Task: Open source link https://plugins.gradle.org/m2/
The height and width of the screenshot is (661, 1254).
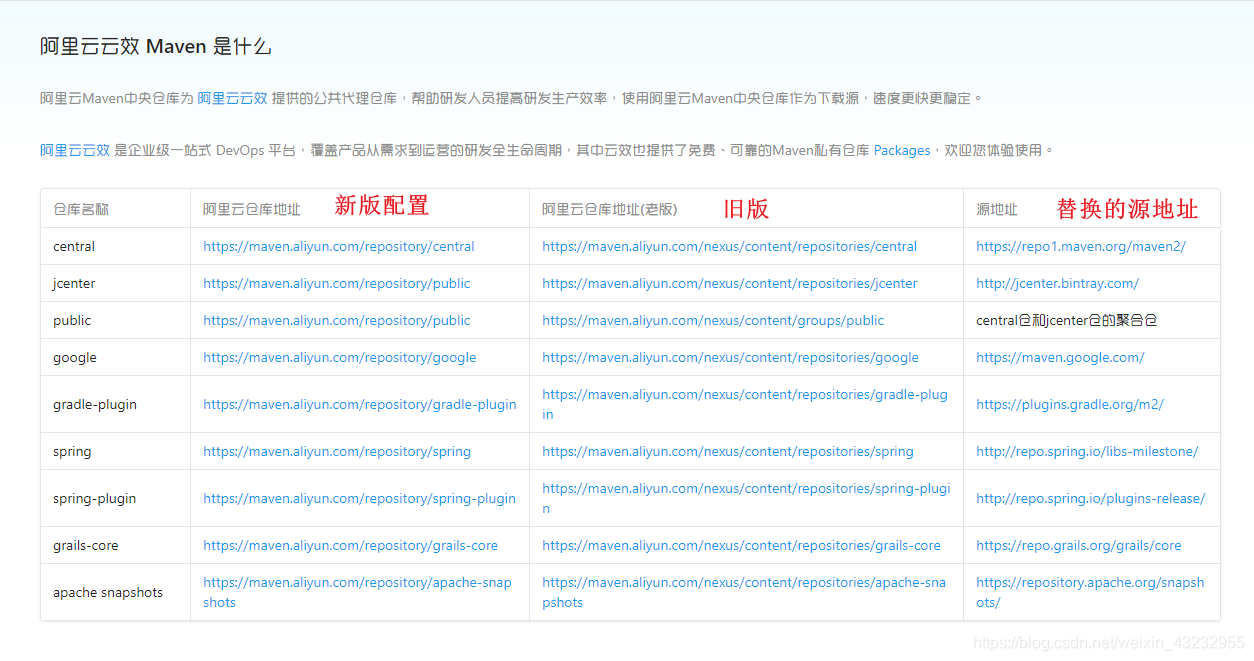Action: [x=1070, y=404]
